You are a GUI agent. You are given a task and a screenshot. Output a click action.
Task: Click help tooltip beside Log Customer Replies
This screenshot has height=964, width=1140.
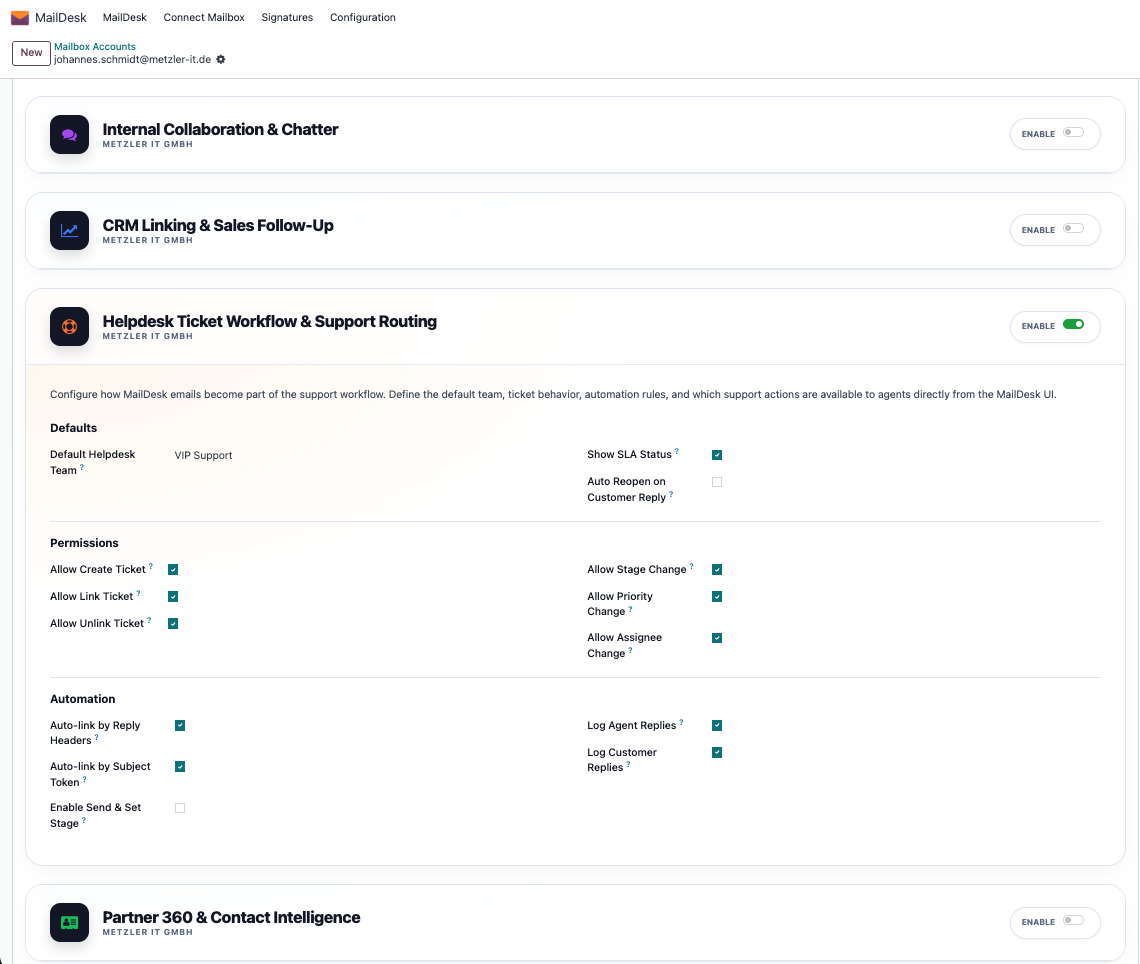(x=628, y=765)
